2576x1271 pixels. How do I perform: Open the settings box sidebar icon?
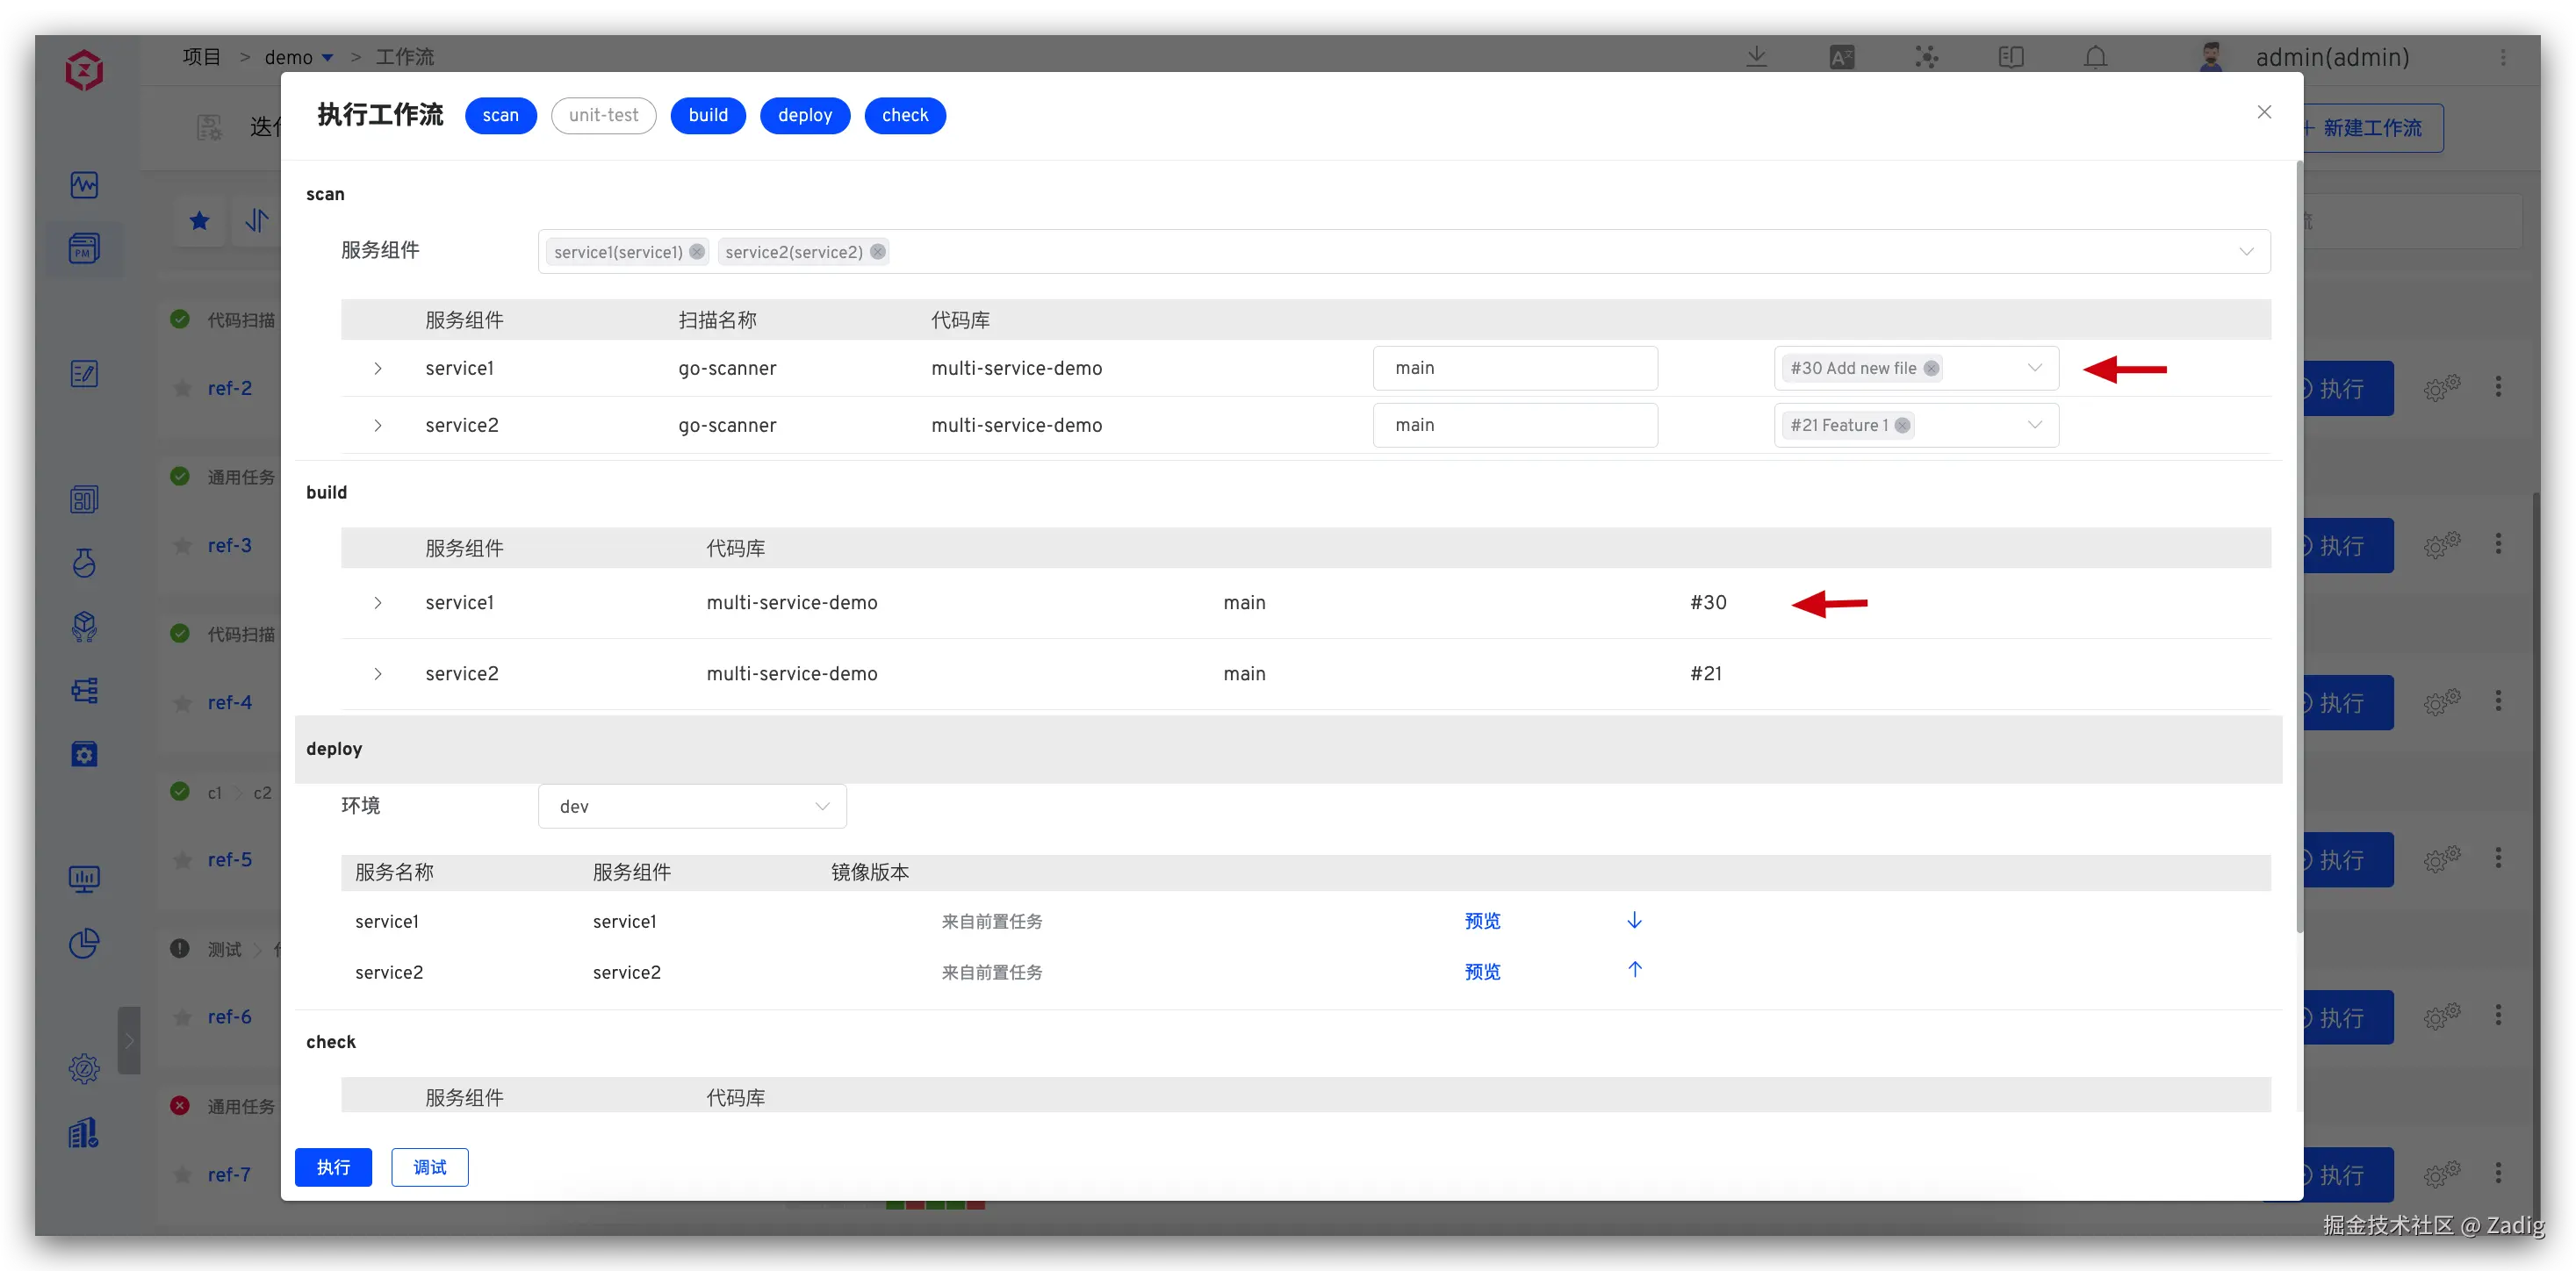click(x=84, y=754)
